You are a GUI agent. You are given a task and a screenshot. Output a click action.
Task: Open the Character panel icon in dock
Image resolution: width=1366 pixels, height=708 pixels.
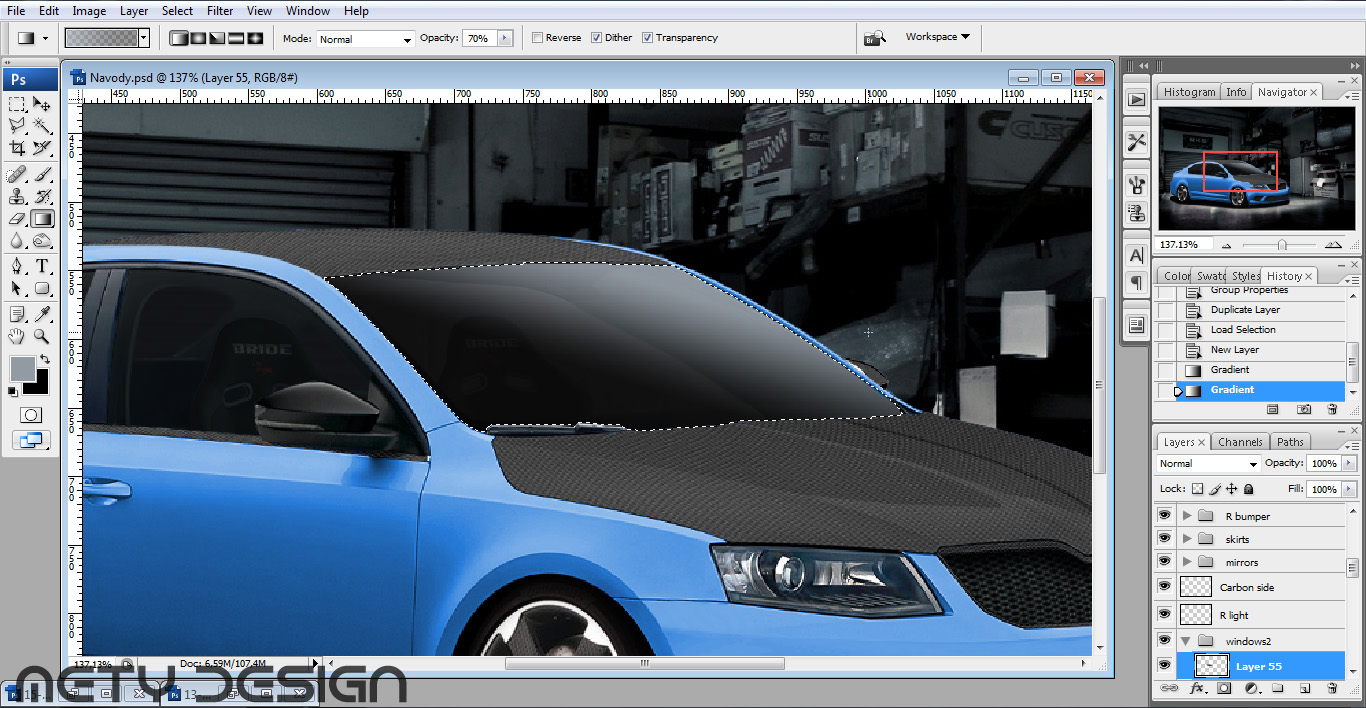[1136, 256]
